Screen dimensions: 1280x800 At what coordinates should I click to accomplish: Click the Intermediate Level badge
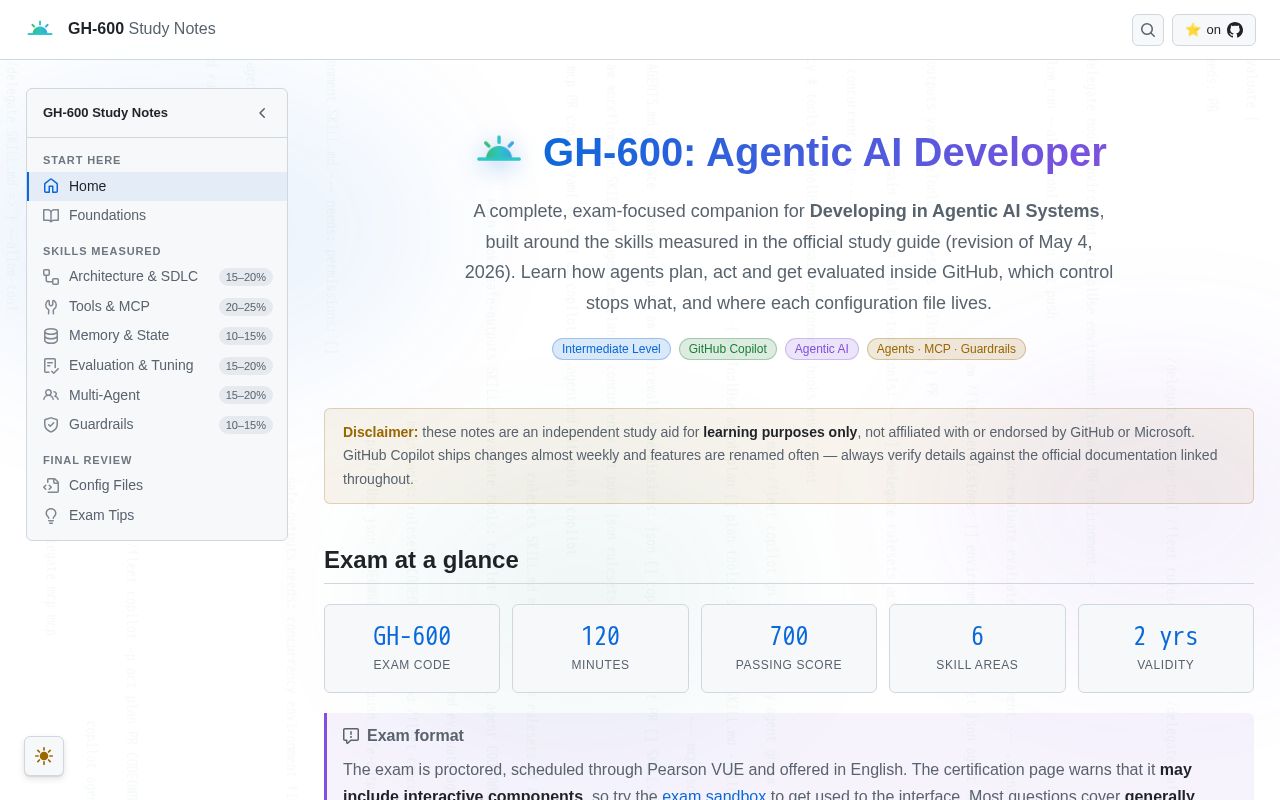[x=611, y=349]
